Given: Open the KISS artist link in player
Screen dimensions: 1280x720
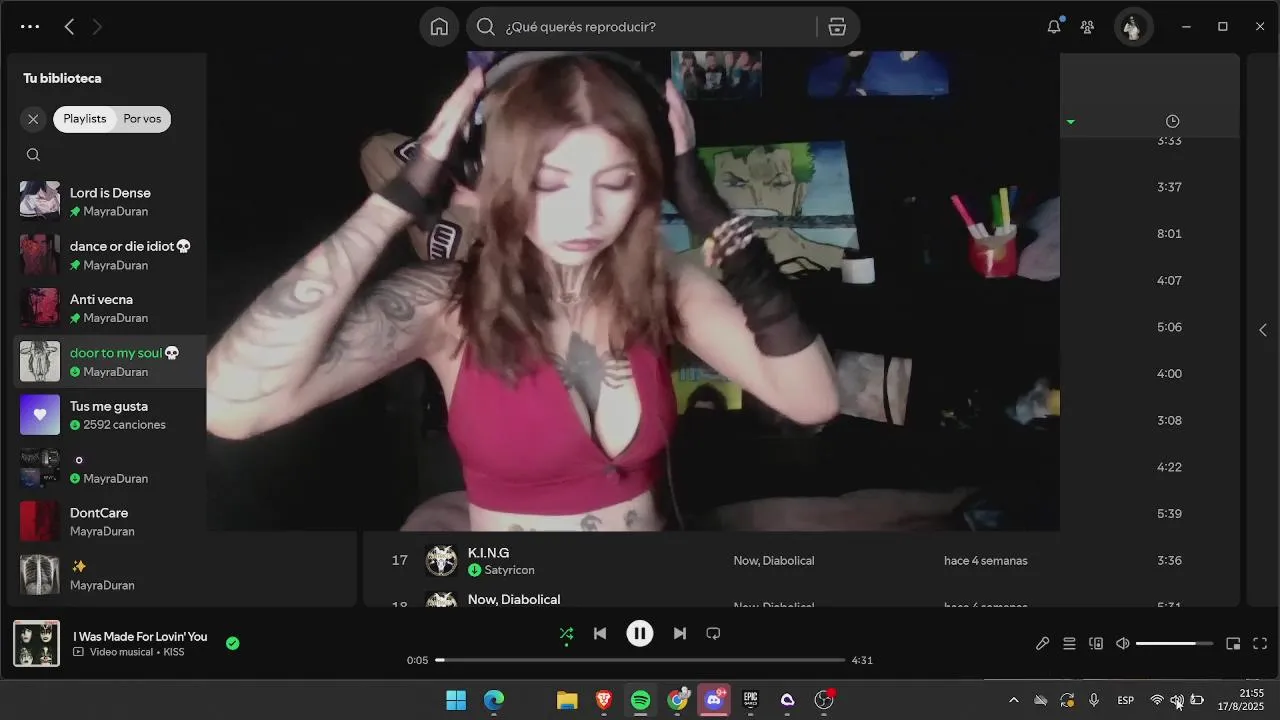Looking at the screenshot, I should 174,652.
